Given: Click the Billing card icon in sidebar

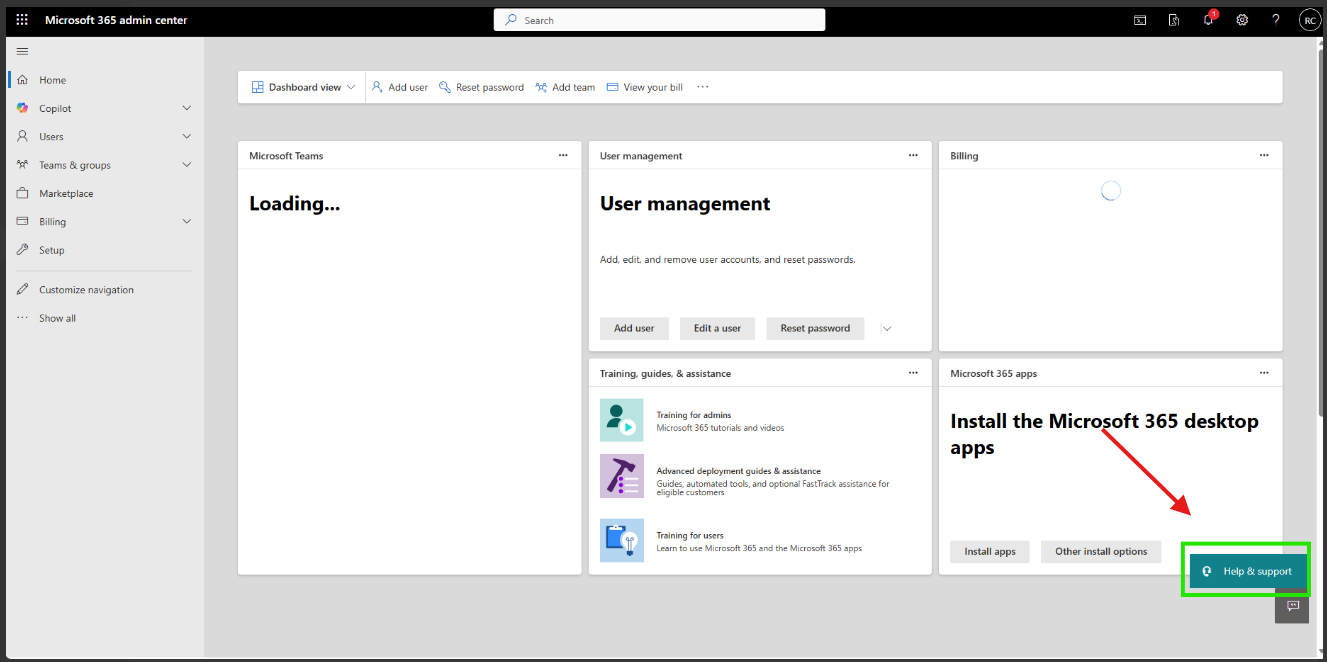Looking at the screenshot, I should coord(22,222).
